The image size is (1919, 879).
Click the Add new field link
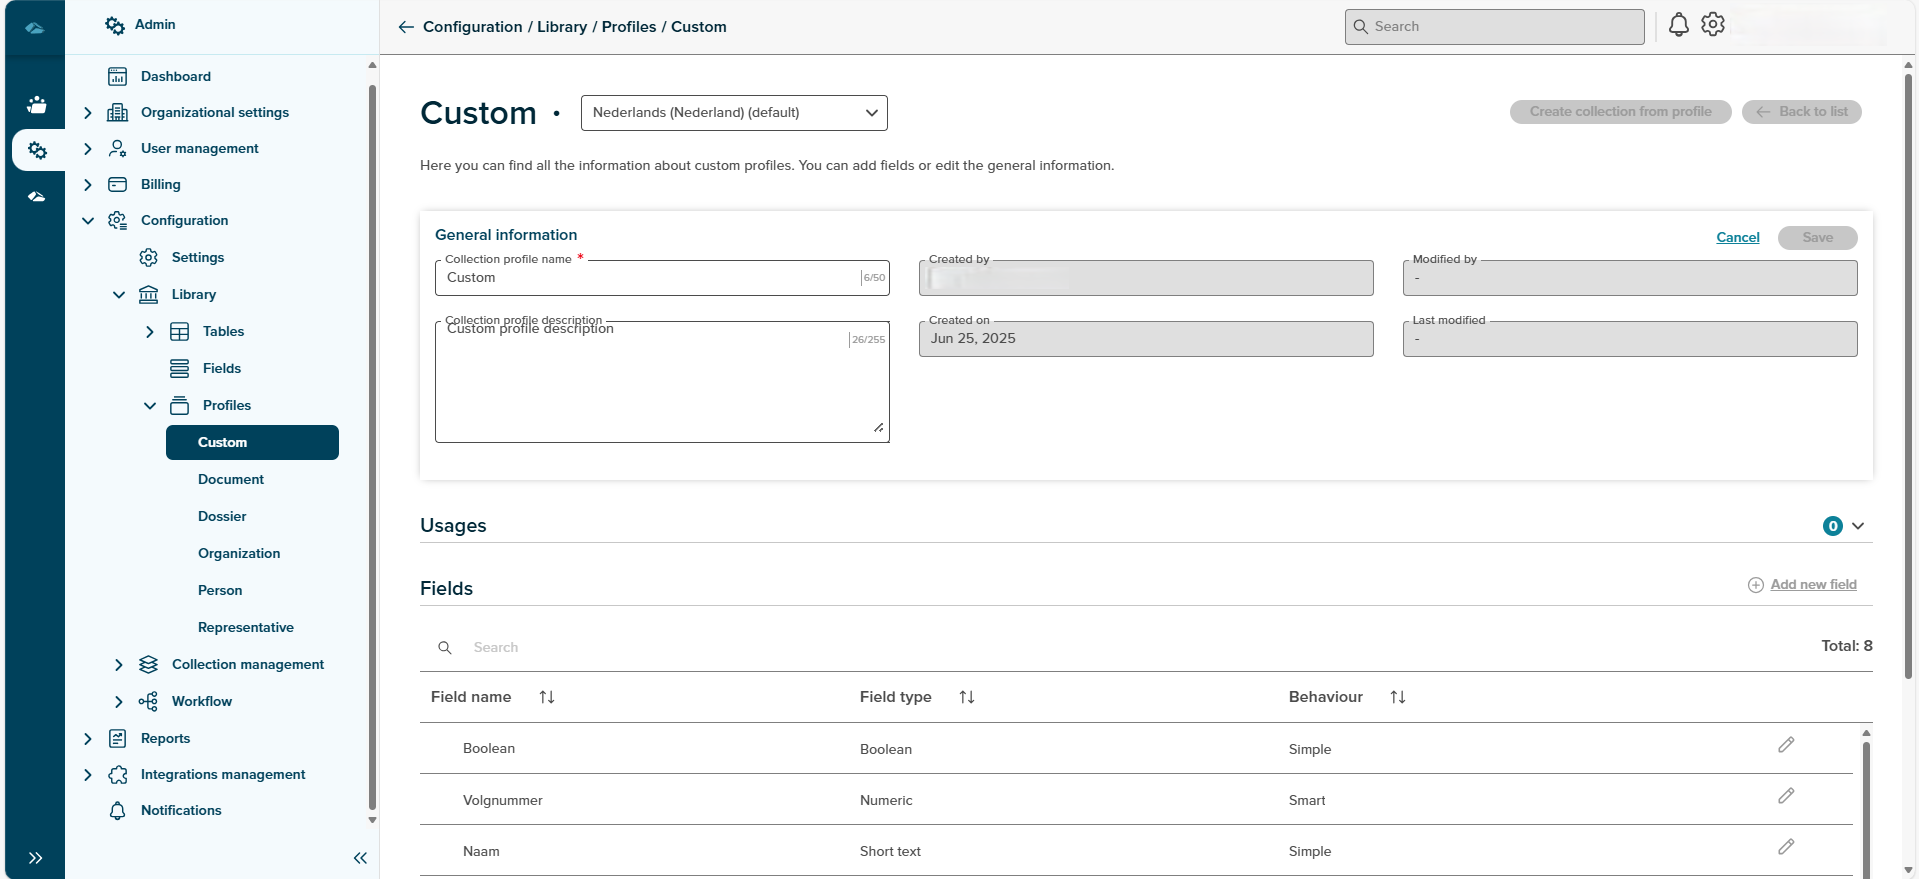pos(1812,585)
